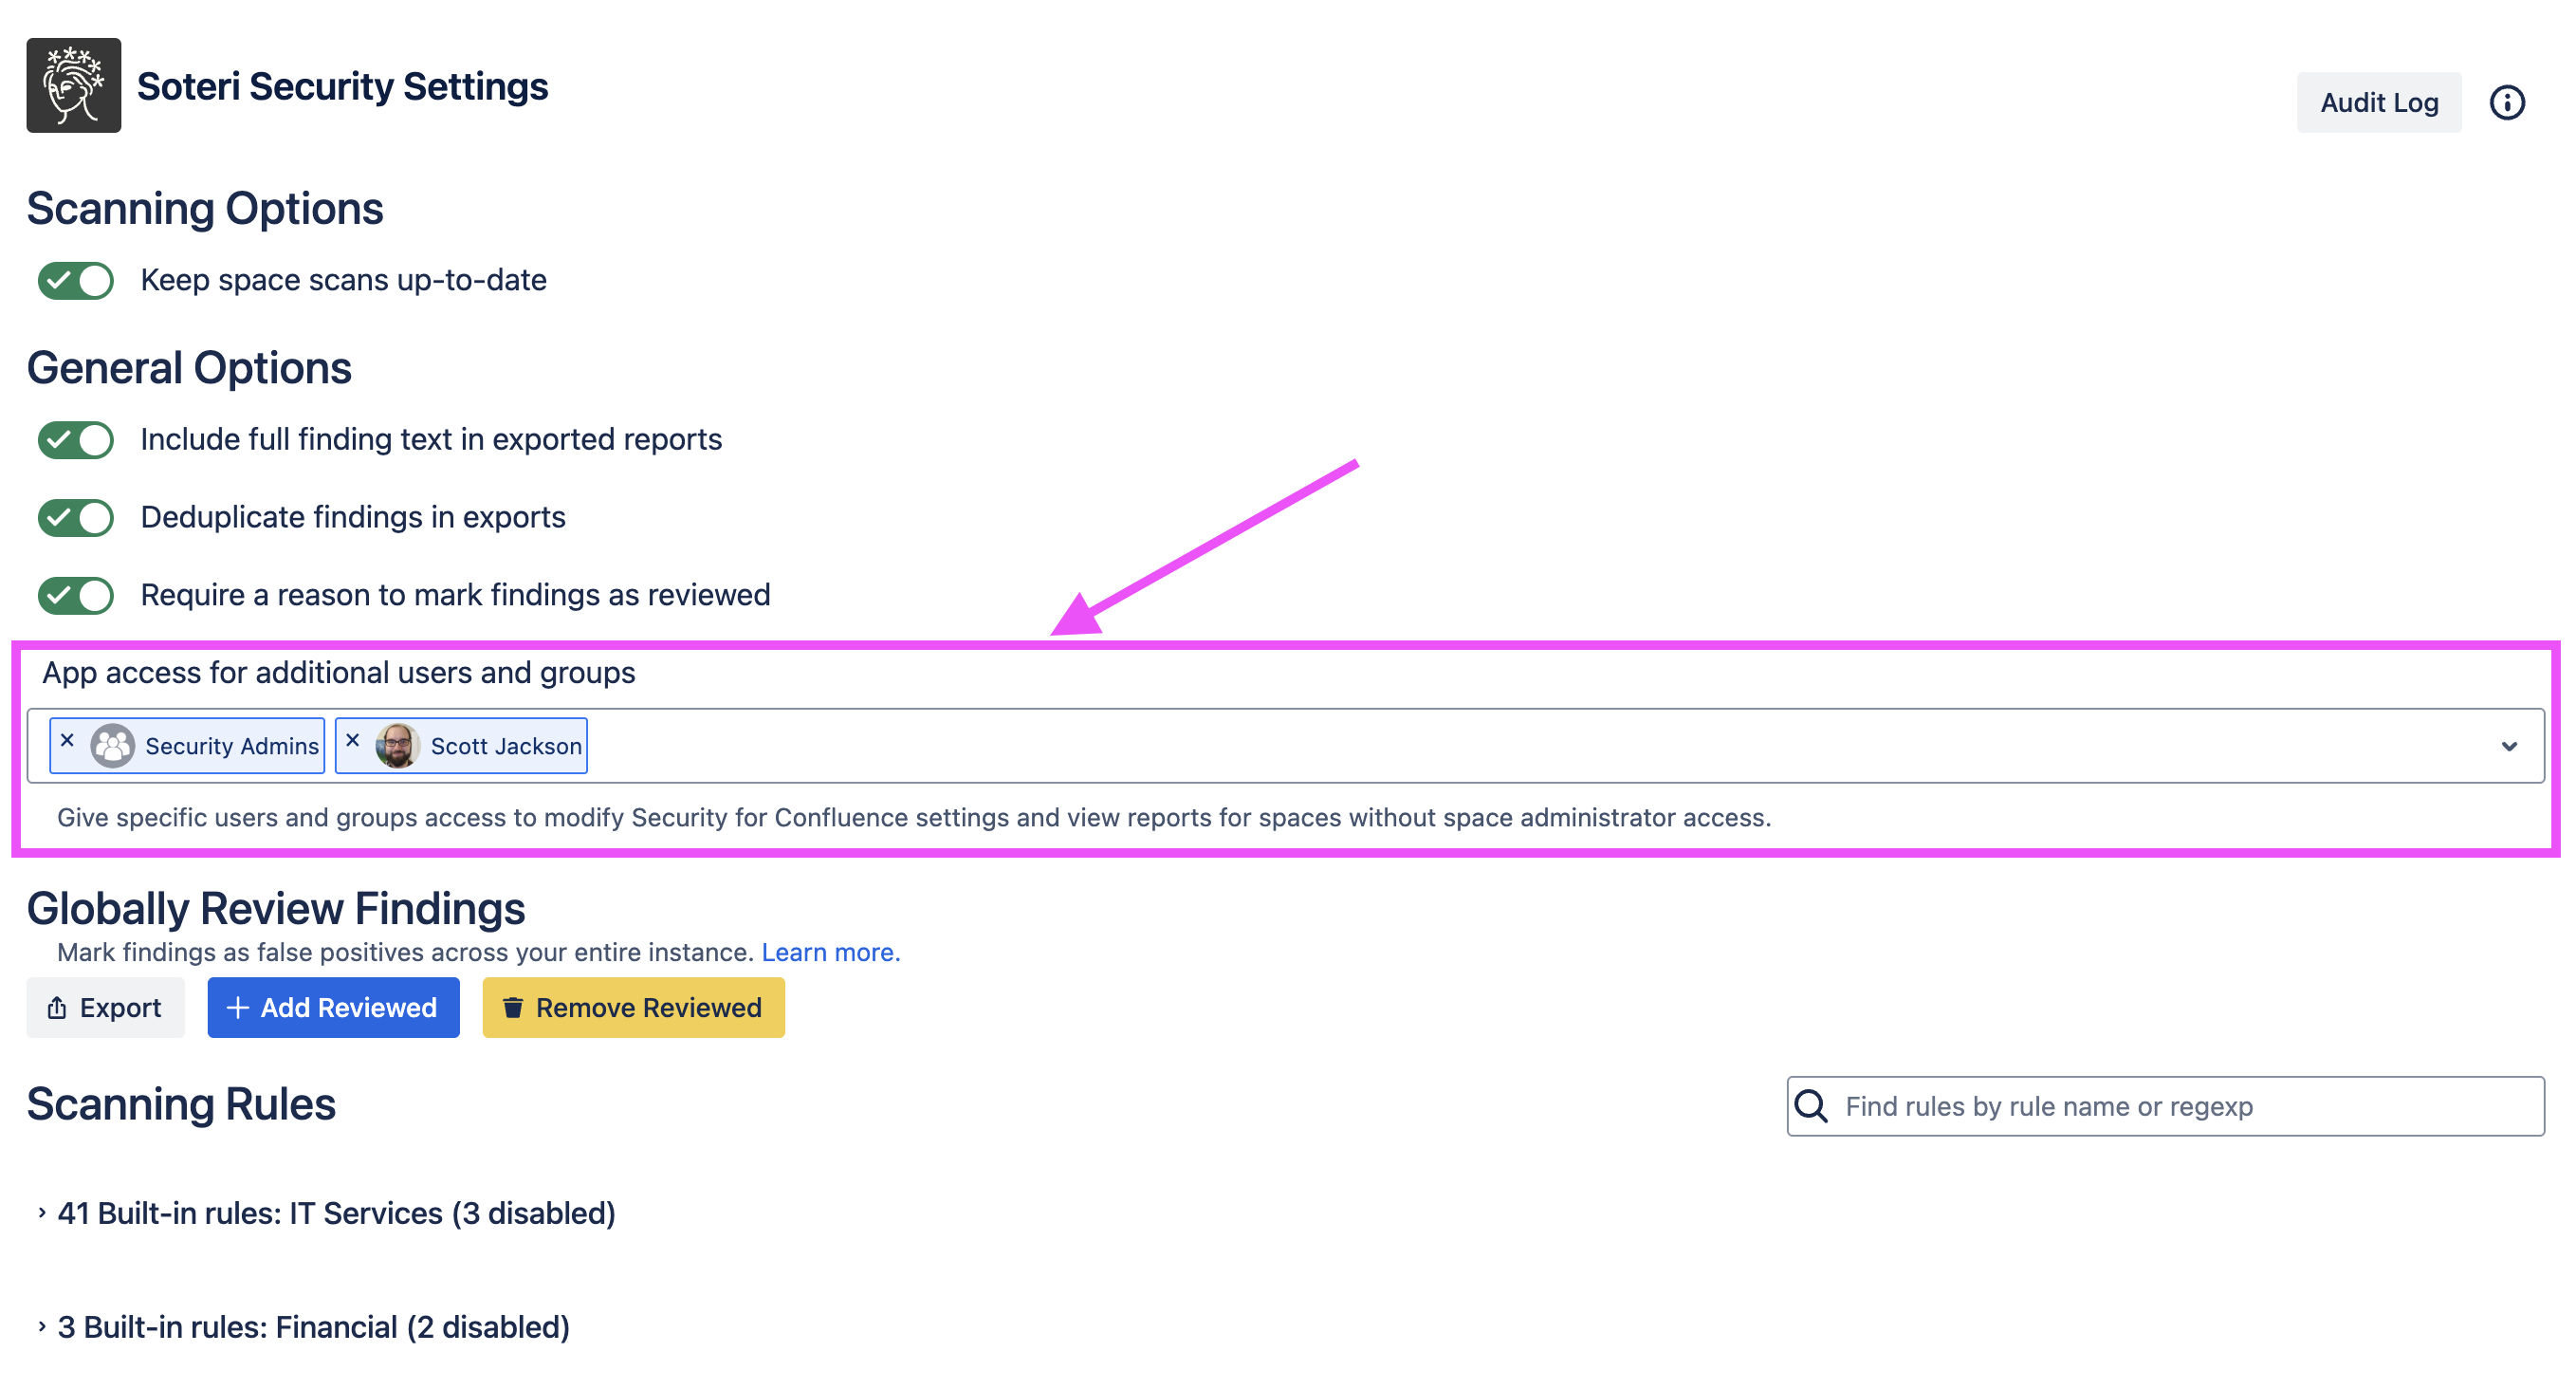Disable Include full finding text in exports
Viewport: 2576px width, 1389px height.
click(76, 440)
